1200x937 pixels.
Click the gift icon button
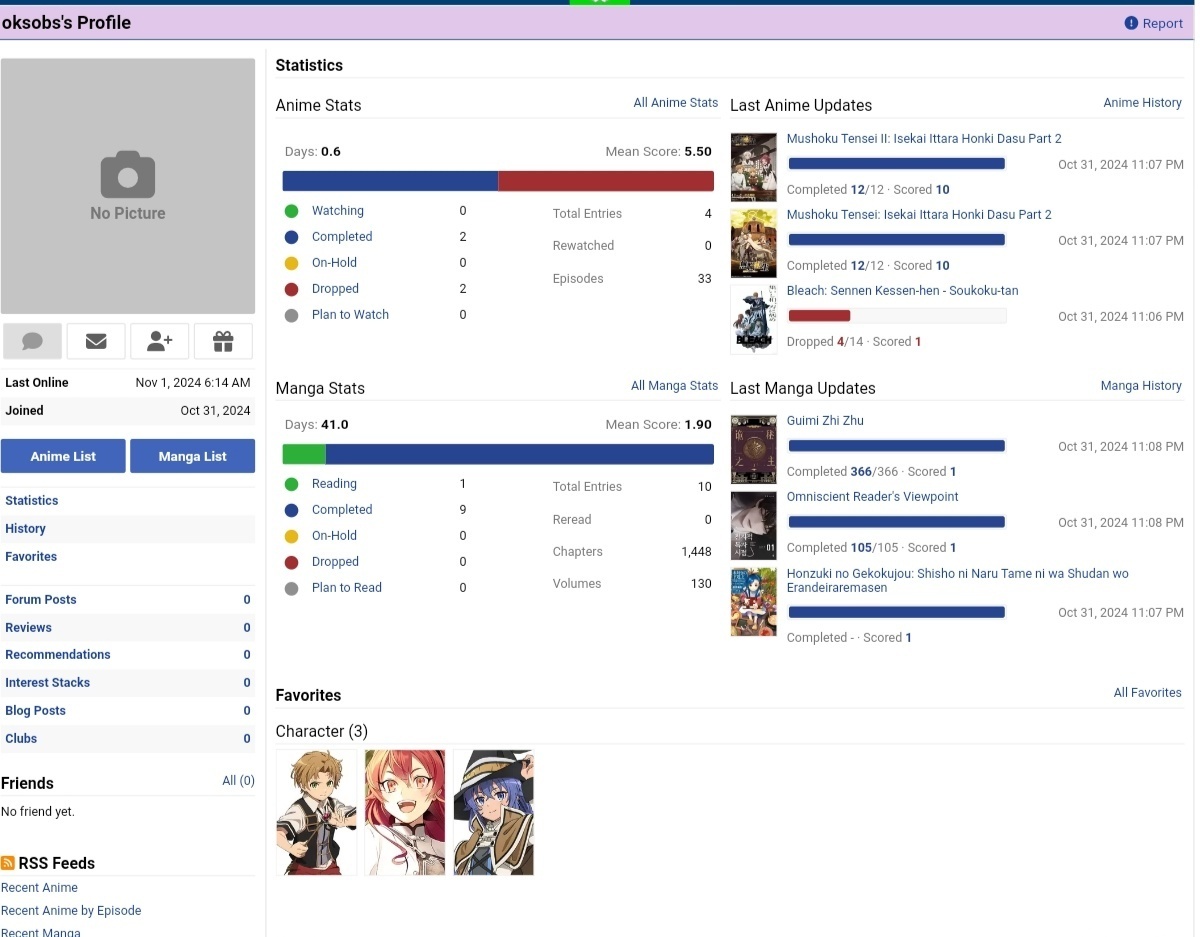(223, 341)
